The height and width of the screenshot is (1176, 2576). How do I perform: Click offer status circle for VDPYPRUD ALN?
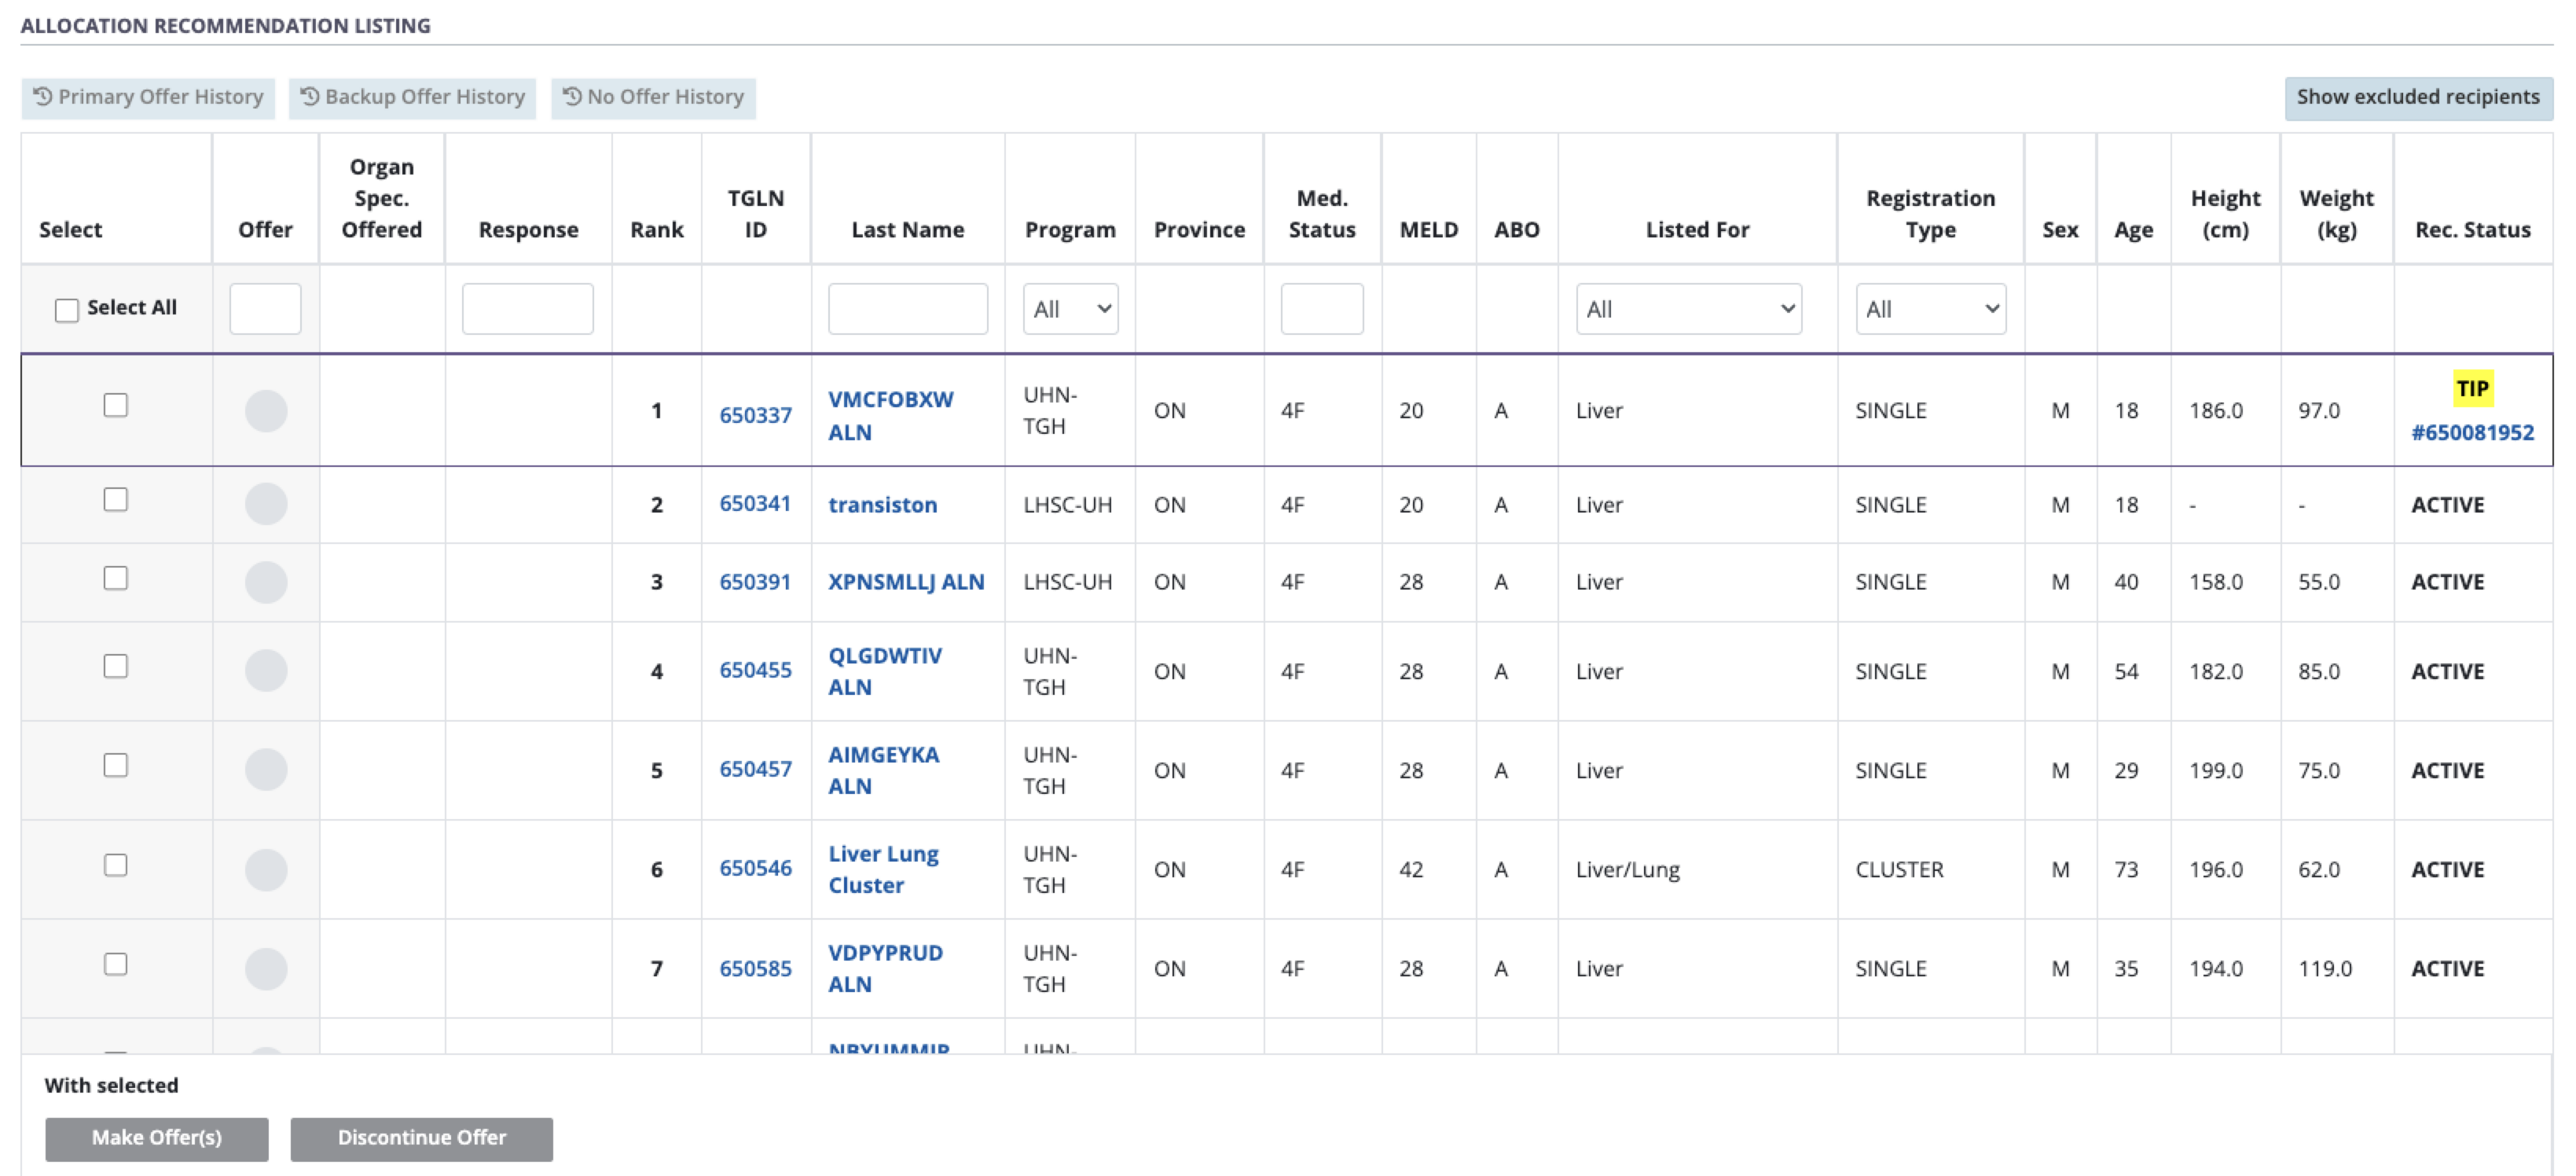tap(266, 968)
